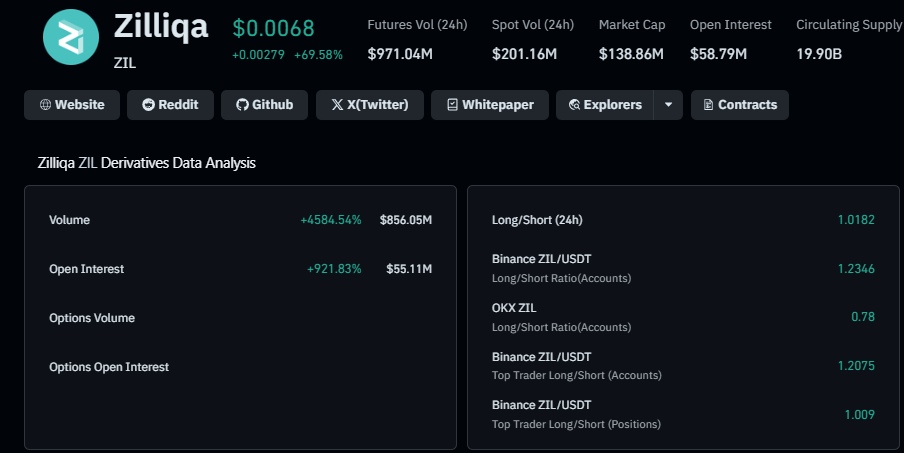Click the X logo icon
The width and height of the screenshot is (904, 453).
336,105
